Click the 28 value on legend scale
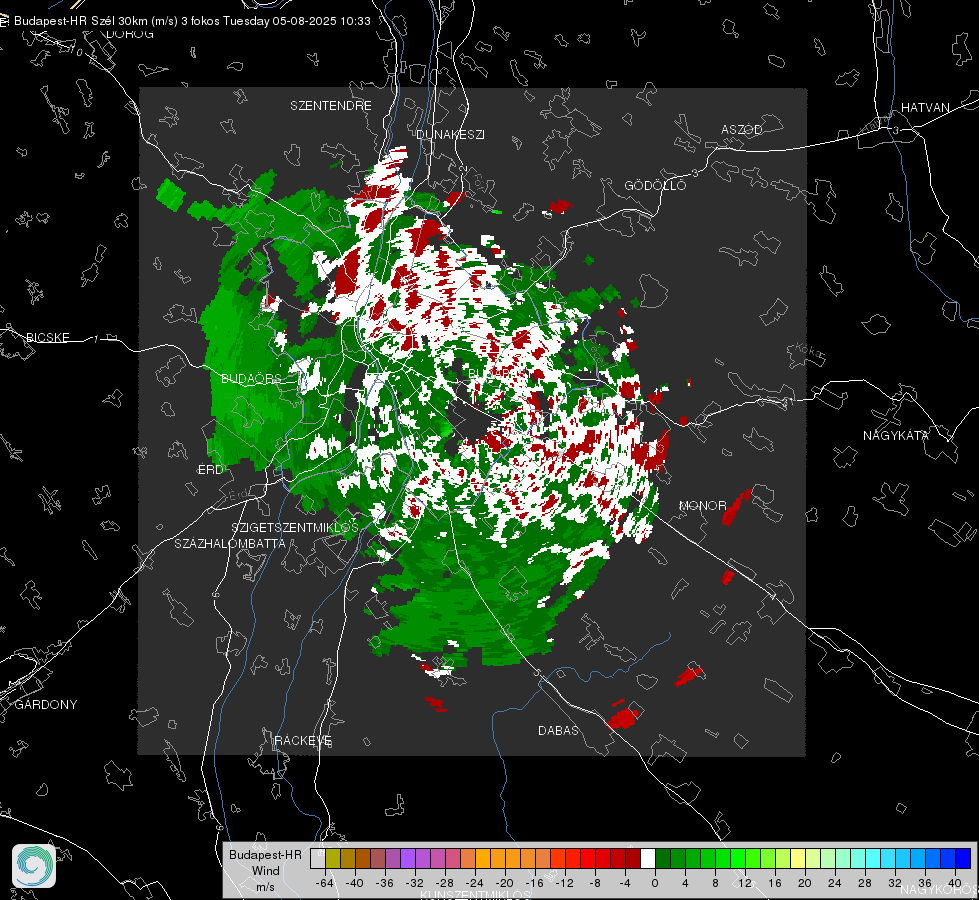This screenshot has width=979, height=900. [864, 883]
